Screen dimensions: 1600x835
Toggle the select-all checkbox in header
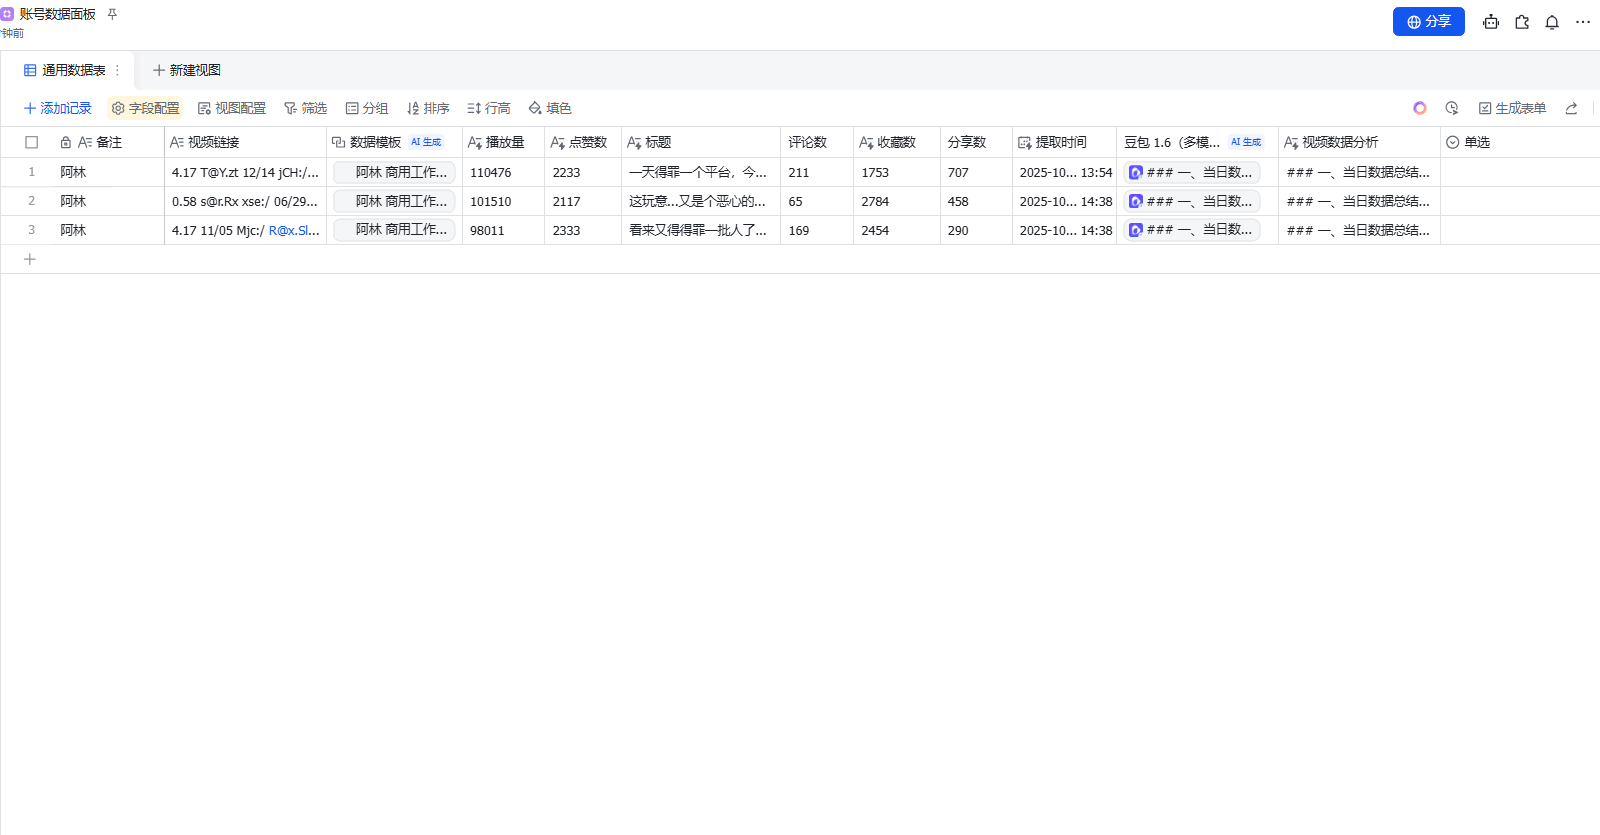32,142
